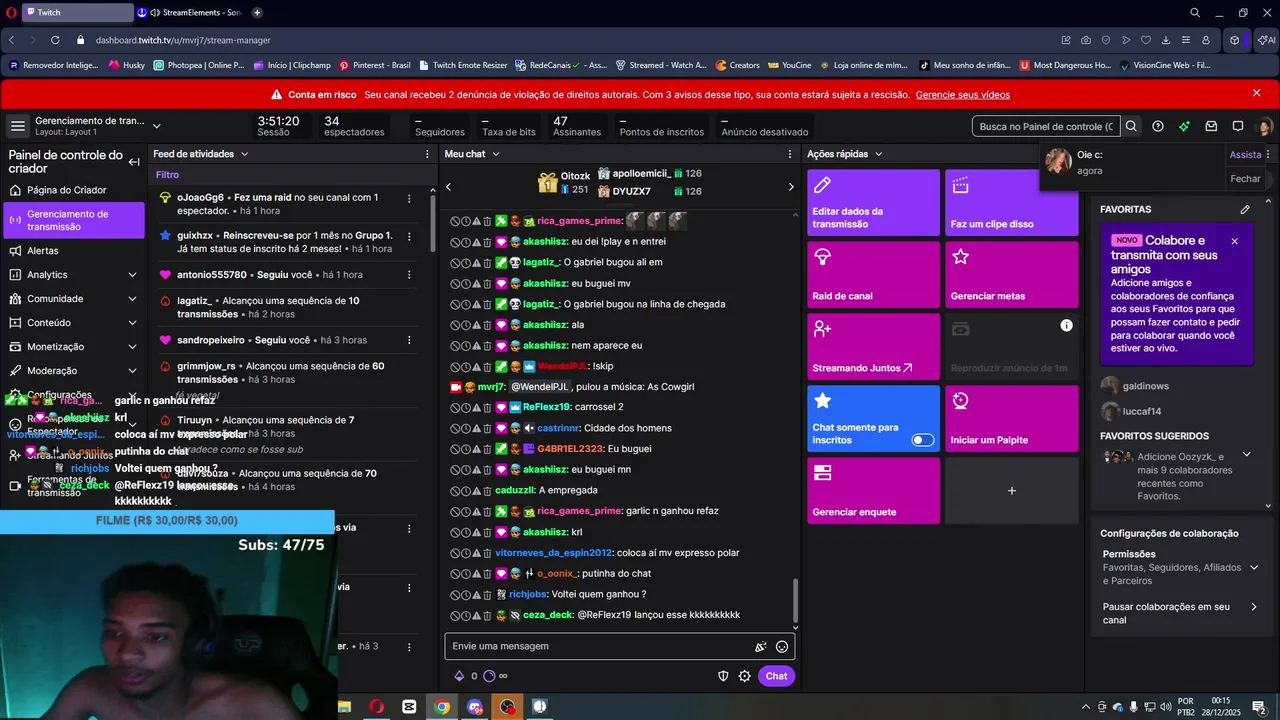Show the previous chat leaderboard entry
The image size is (1280, 720).
click(x=448, y=187)
